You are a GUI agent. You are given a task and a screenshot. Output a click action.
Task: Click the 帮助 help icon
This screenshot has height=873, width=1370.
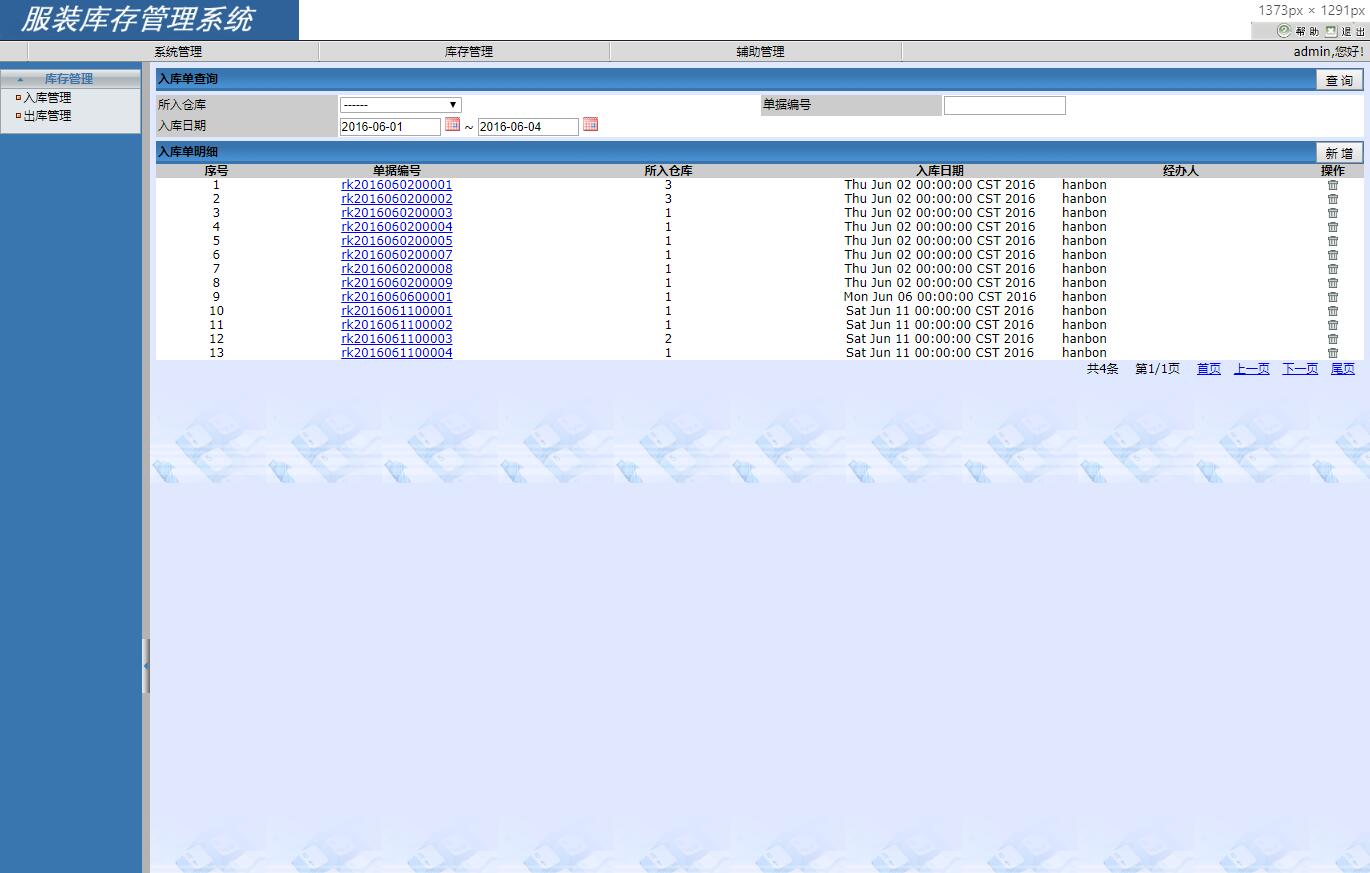point(1284,31)
